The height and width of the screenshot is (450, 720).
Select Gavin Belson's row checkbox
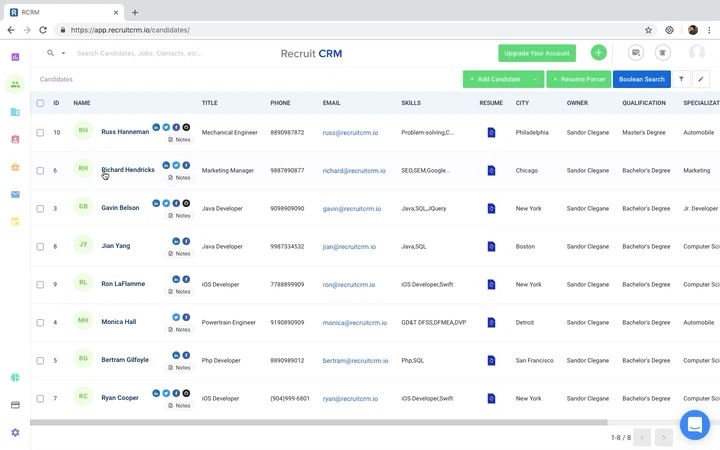coord(40,209)
